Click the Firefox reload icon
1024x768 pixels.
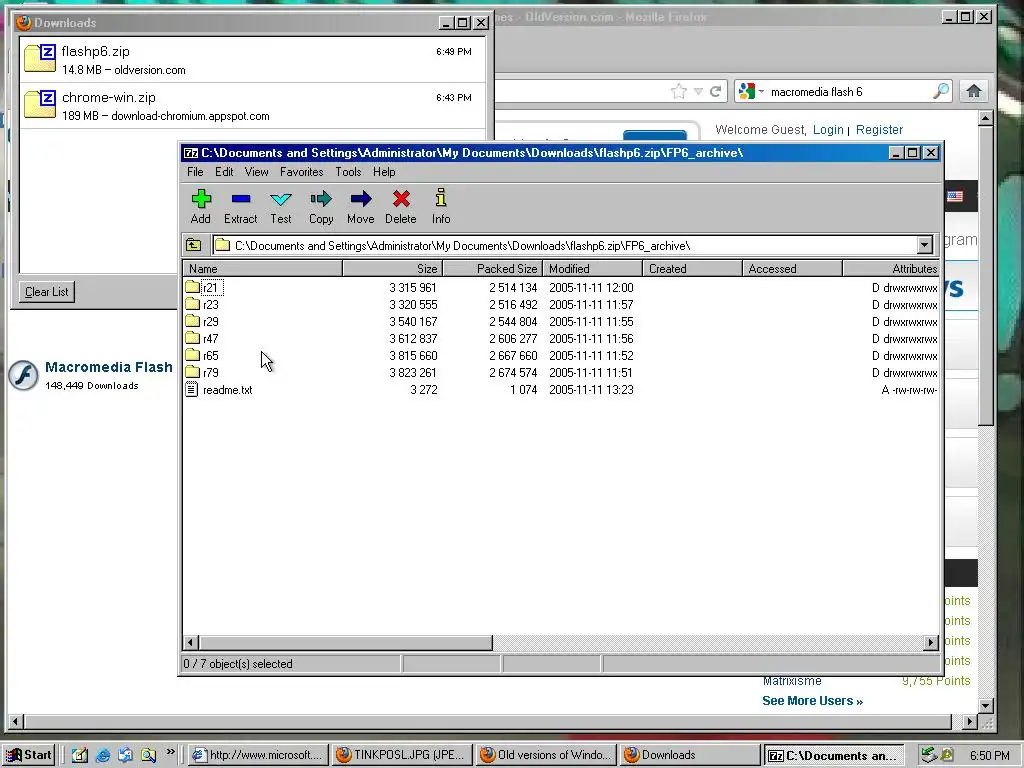point(716,91)
